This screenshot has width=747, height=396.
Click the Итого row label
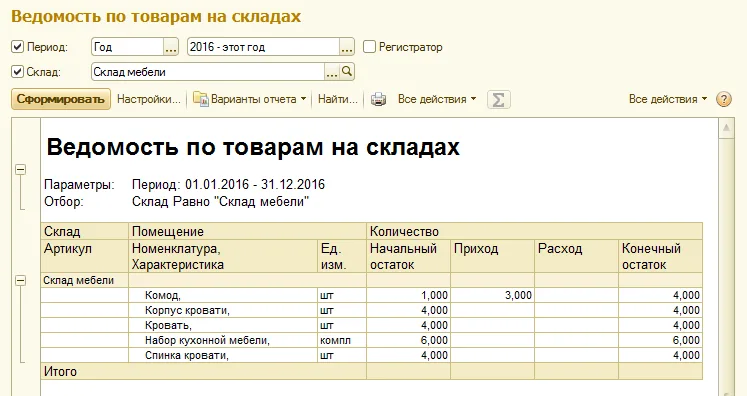(61, 371)
